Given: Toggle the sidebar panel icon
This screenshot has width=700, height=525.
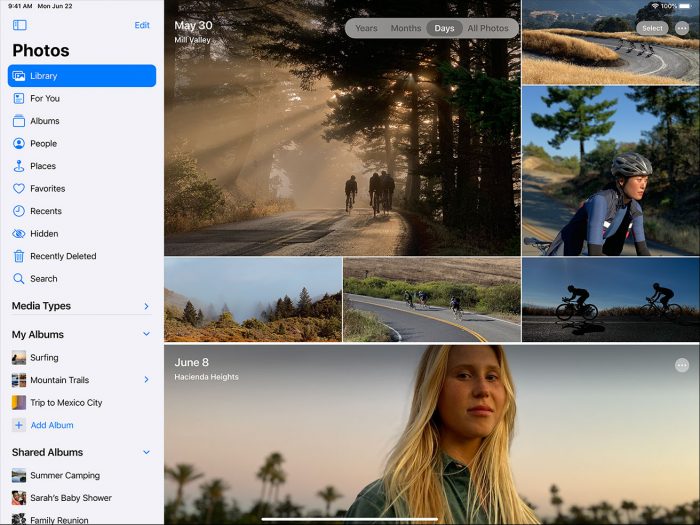Looking at the screenshot, I should point(19,25).
